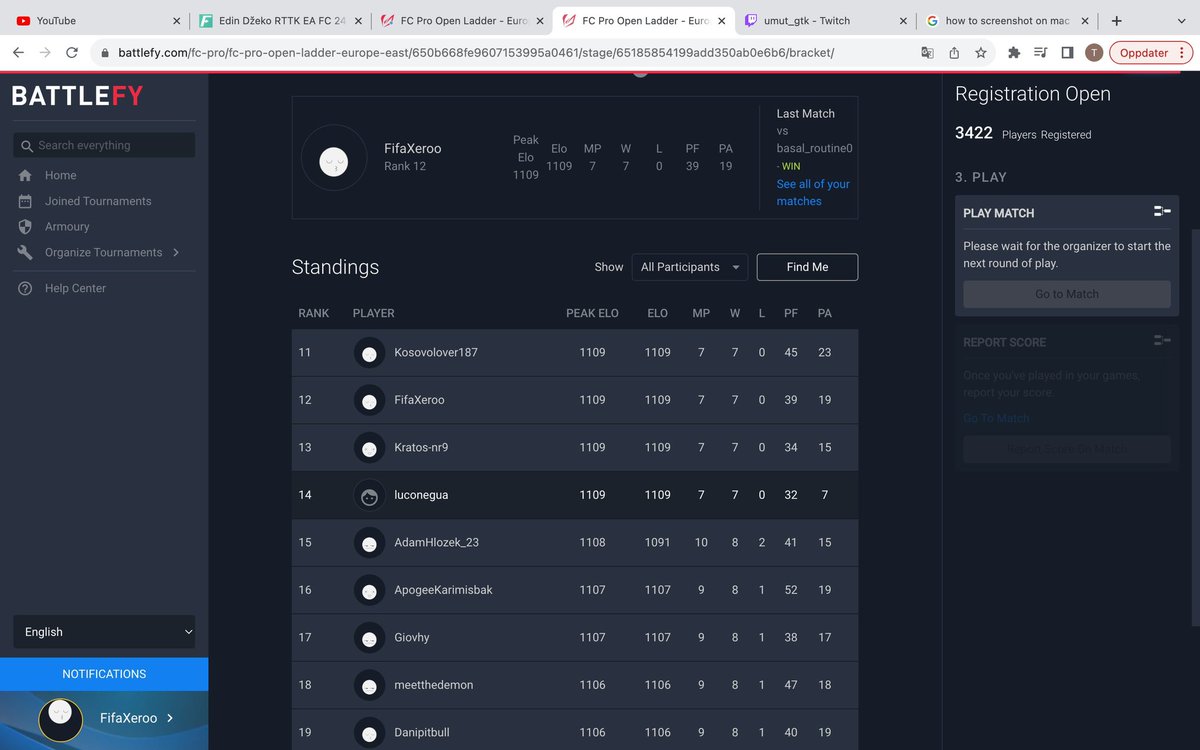Image resolution: width=1200 pixels, height=750 pixels.
Task: Click the Standings heading
Action: (335, 267)
